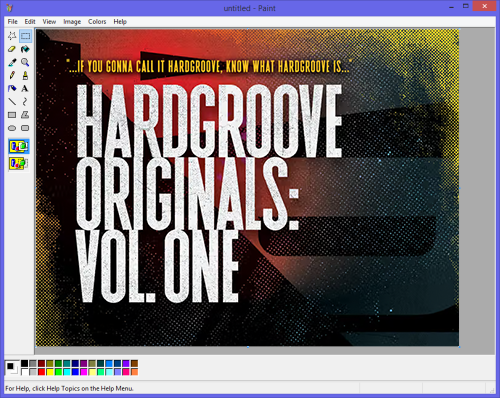Choose the straight Line tool
500x398 pixels.
click(12, 102)
